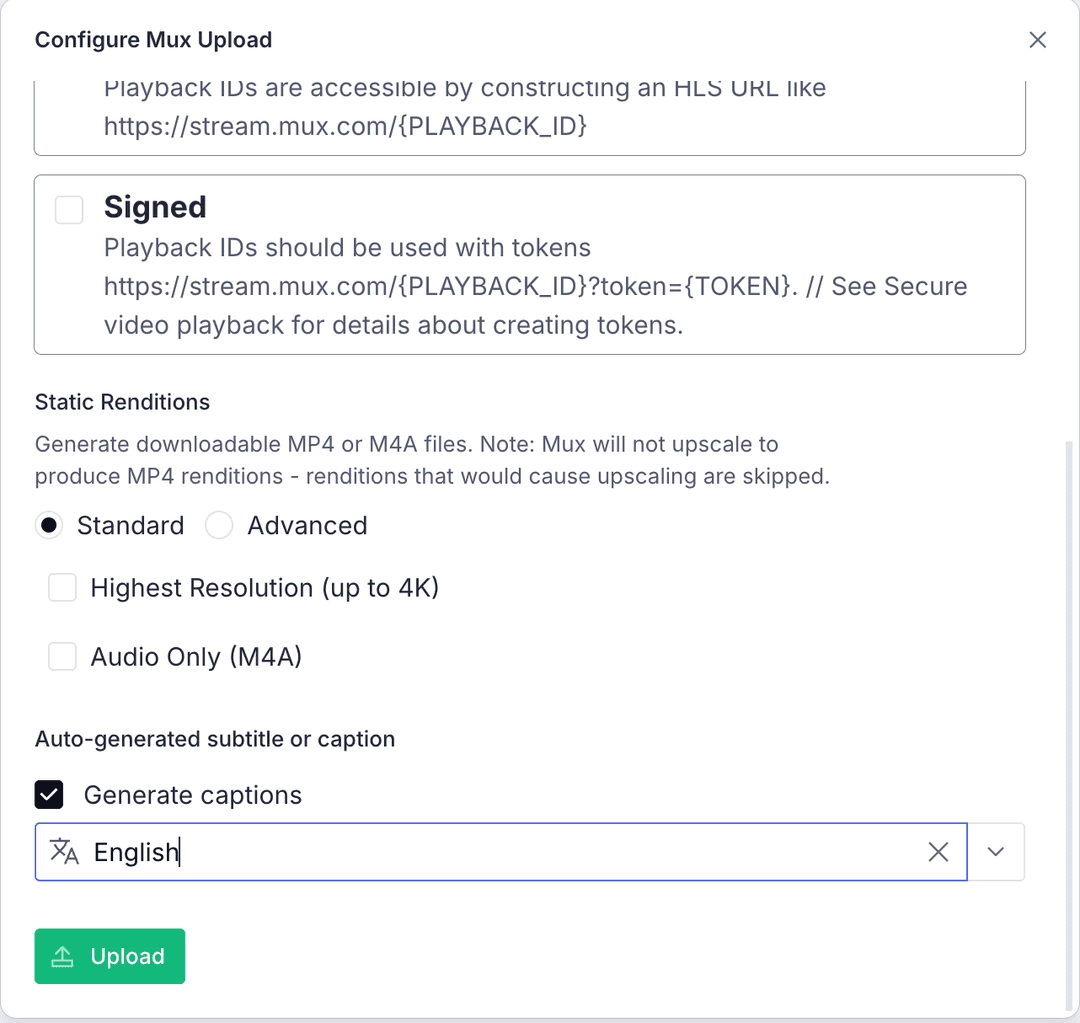The width and height of the screenshot is (1080, 1023).
Task: Uncheck the Generate captions checkbox
Action: 49,795
